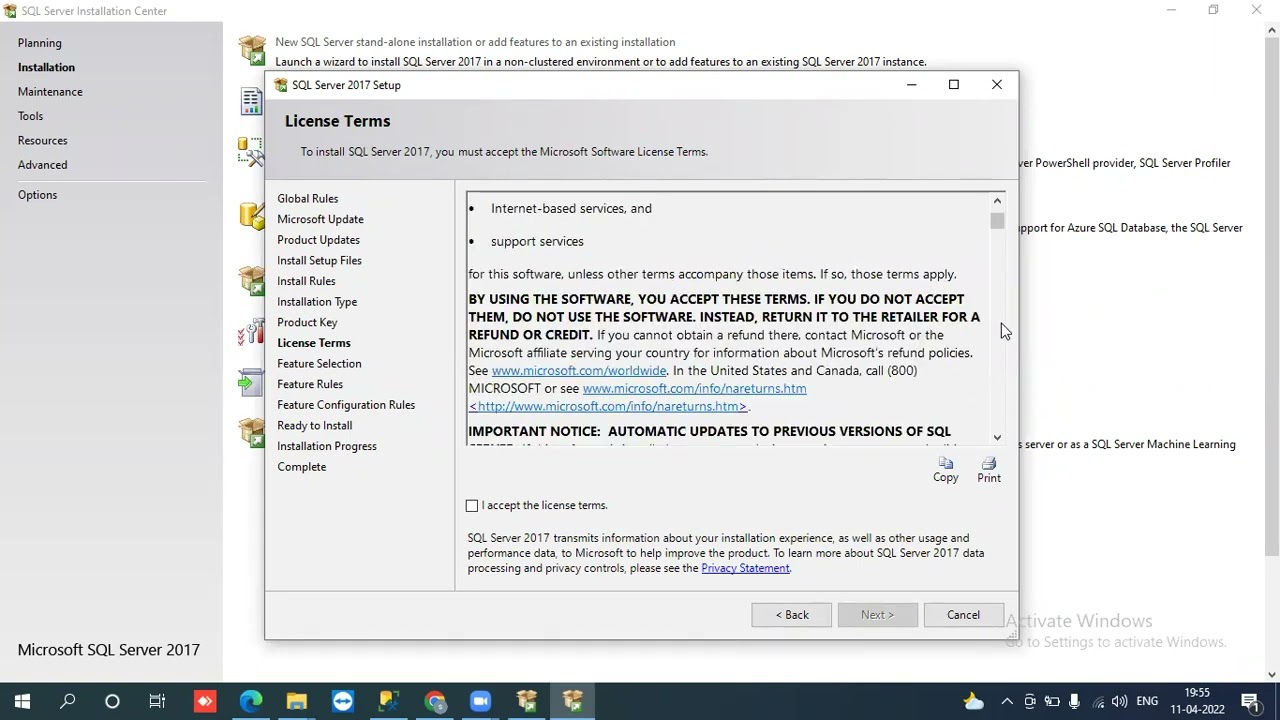Select Advanced in Installation Center sidebar
The image size is (1280, 720).
42,165
